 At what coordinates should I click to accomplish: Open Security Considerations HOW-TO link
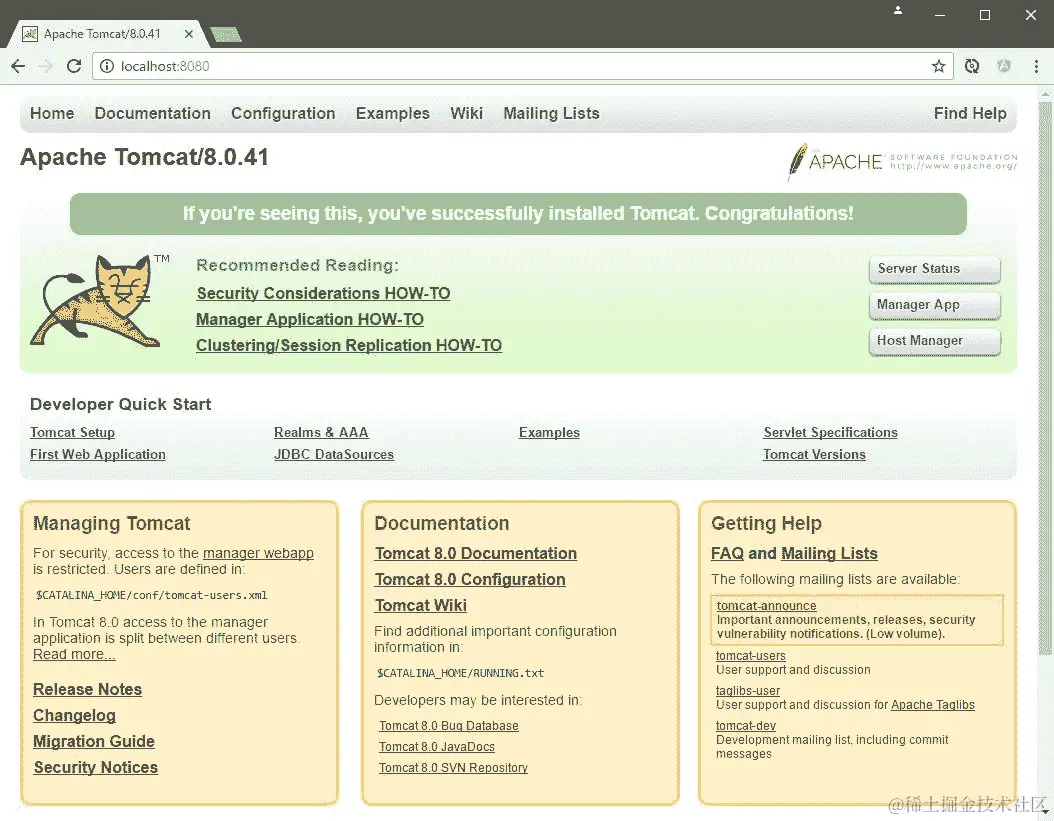[x=323, y=294]
